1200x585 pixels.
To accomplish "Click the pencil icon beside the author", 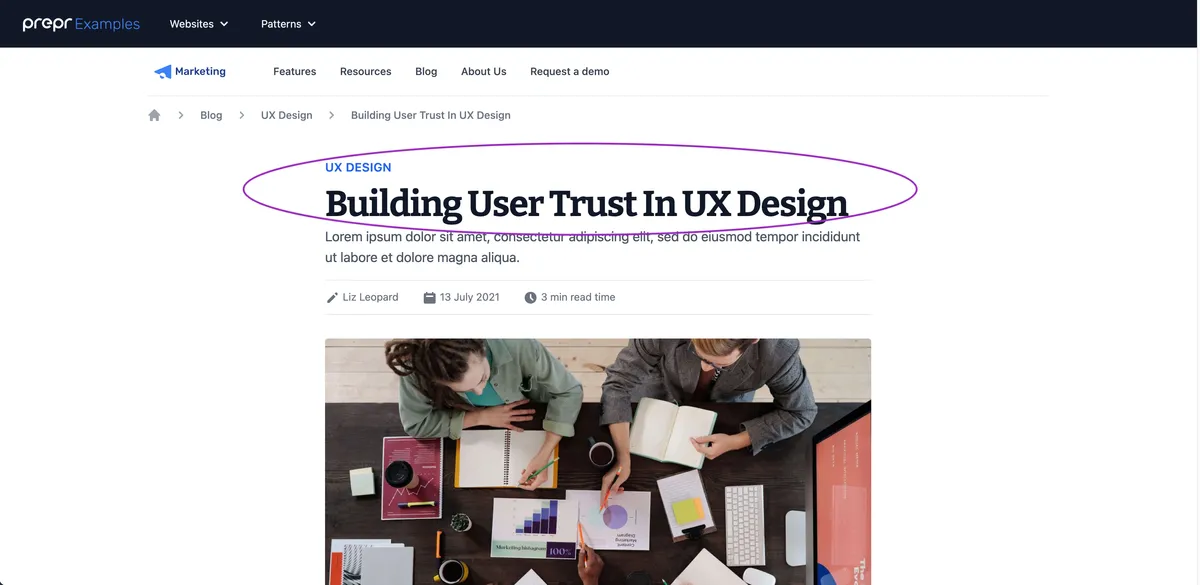I will pos(332,298).
